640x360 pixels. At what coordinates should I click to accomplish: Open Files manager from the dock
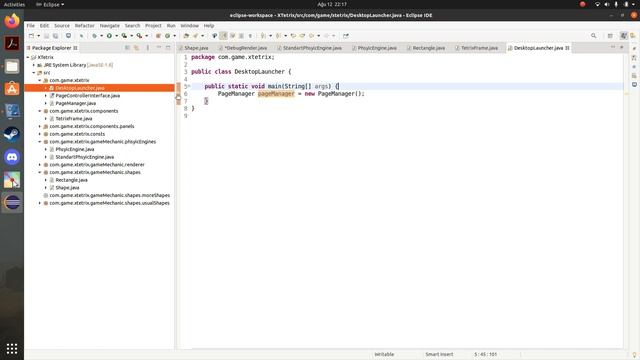pos(12,66)
